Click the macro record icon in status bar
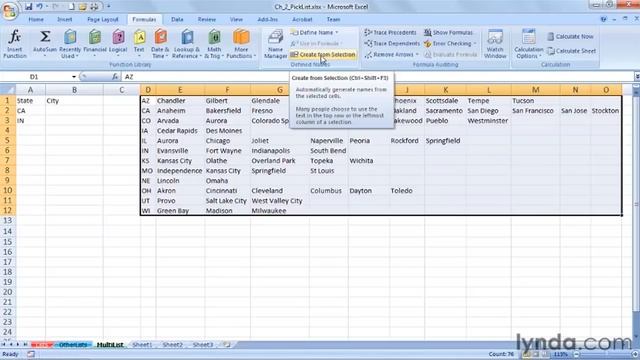Screen dimensions: 640x360 [x=31, y=354]
